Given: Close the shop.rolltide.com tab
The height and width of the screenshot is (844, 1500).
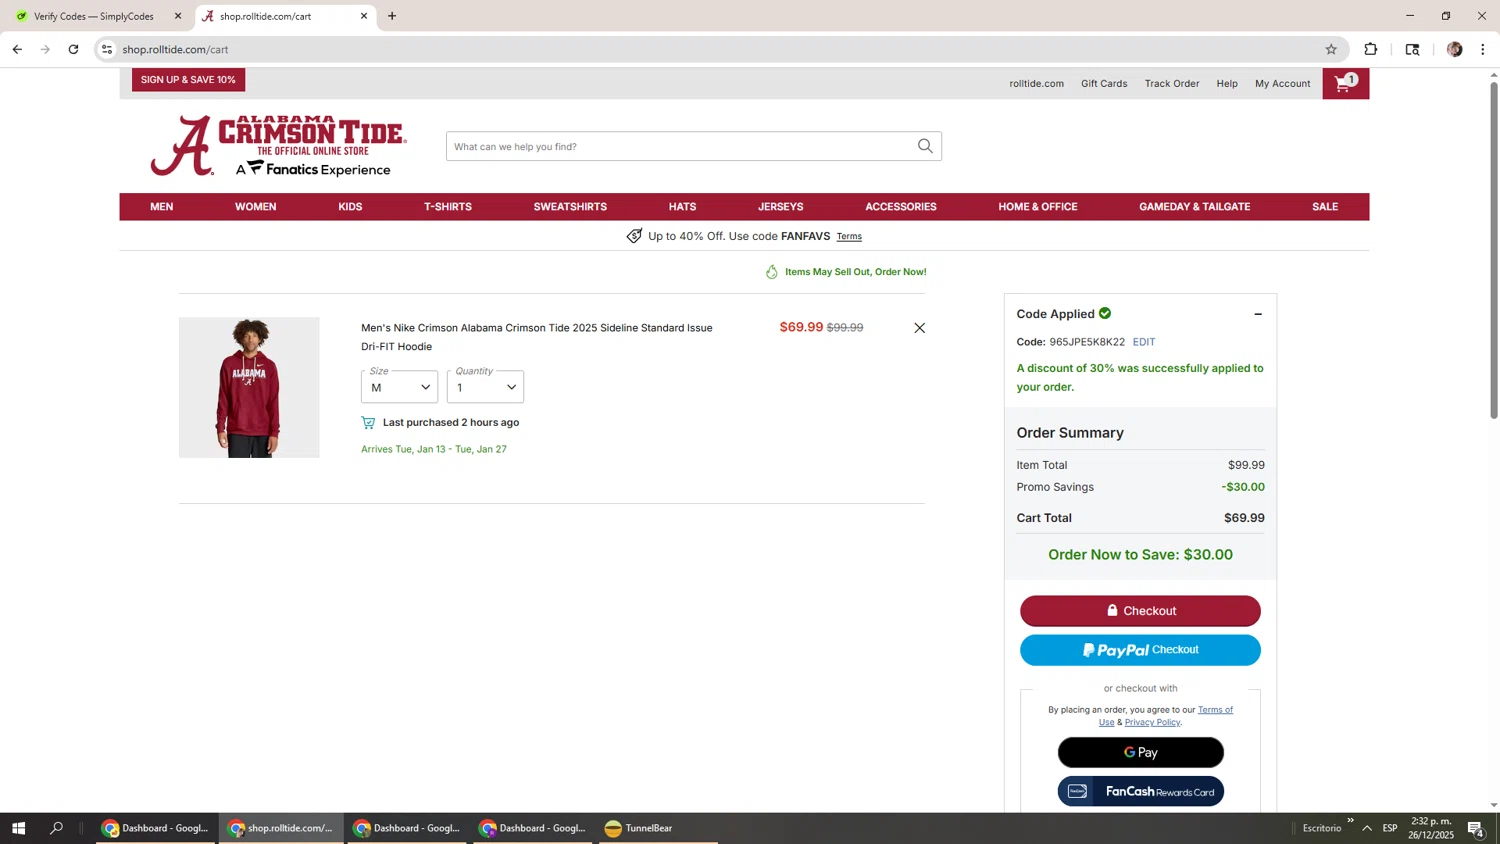Looking at the screenshot, I should click(x=364, y=16).
